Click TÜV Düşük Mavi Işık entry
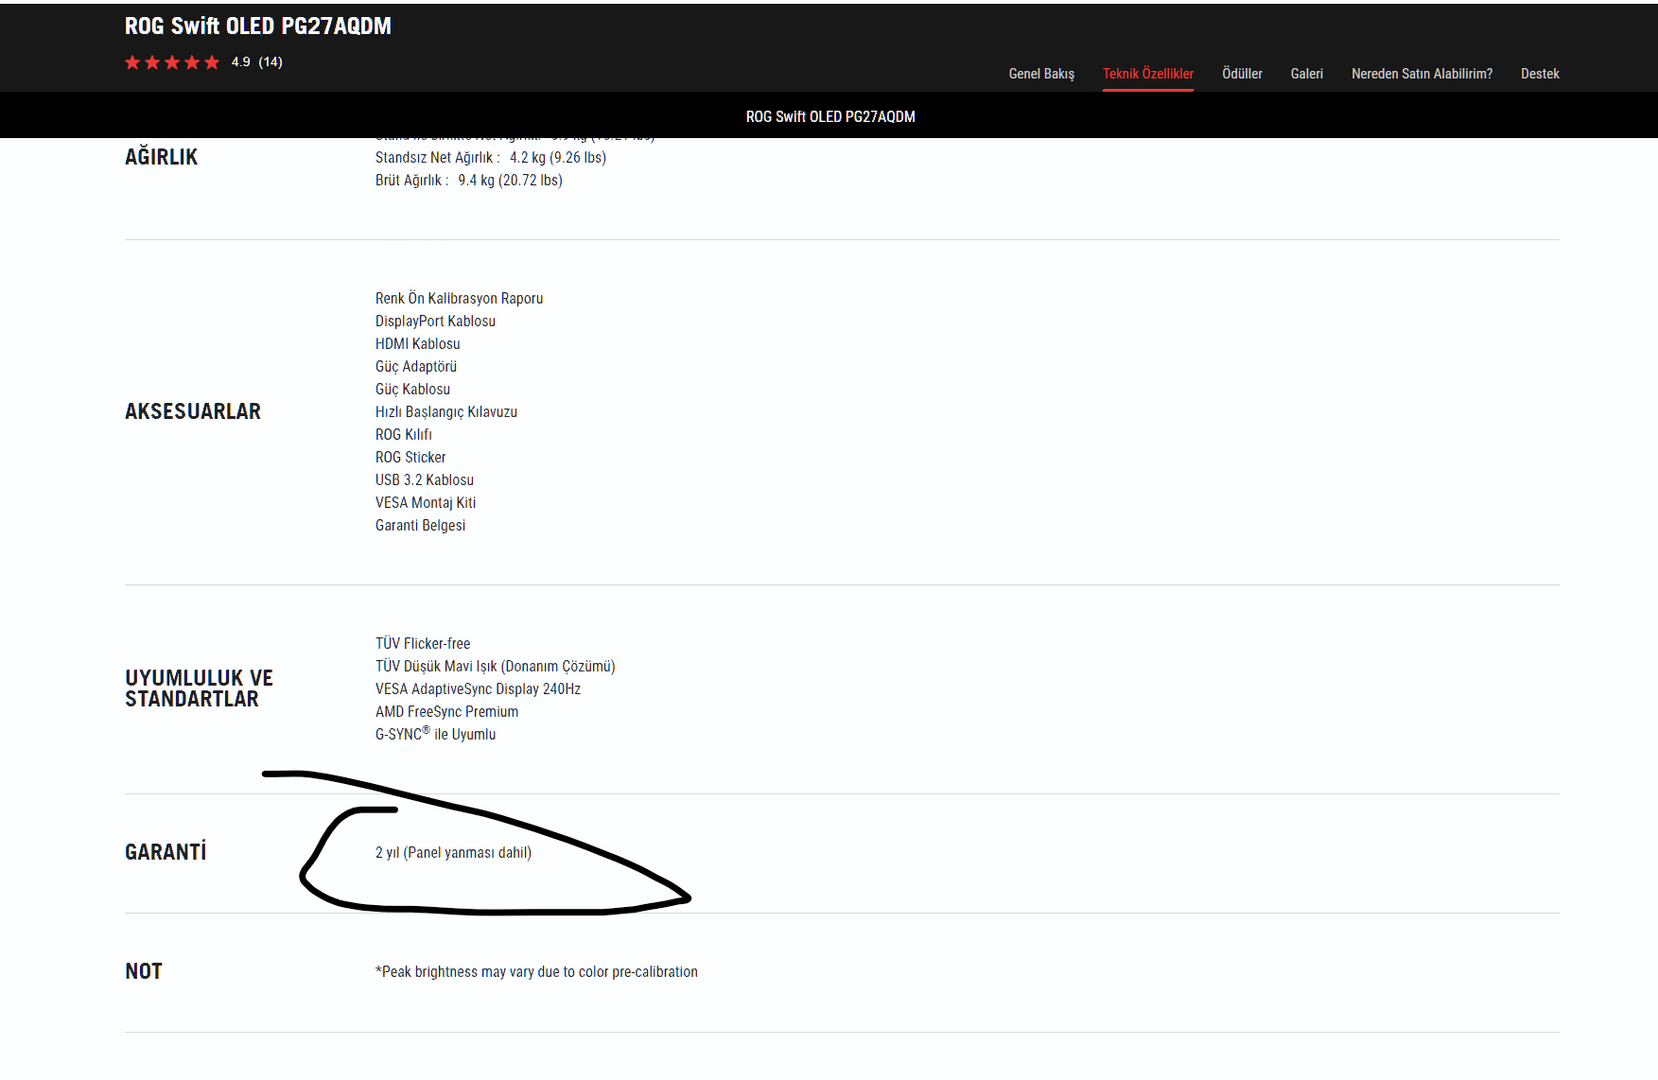Screen dimensions: 1658x1080 click(495, 666)
